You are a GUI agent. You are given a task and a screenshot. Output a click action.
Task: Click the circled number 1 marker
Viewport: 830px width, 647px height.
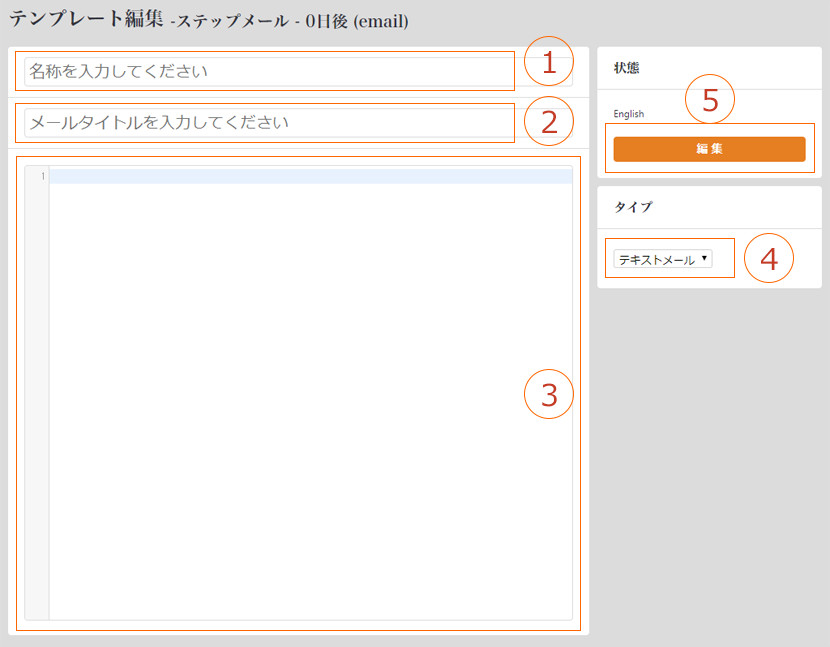coord(548,62)
